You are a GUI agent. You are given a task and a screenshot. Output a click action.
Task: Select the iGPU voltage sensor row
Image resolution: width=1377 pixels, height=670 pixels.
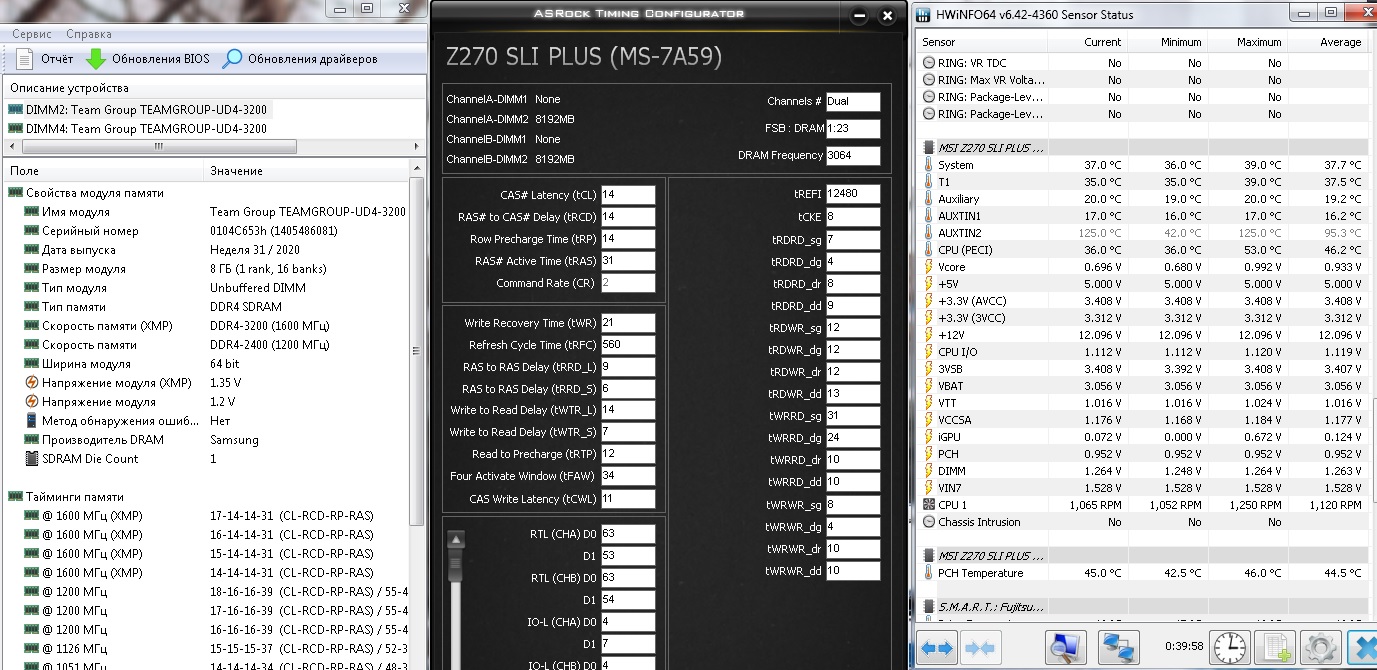coord(1142,437)
